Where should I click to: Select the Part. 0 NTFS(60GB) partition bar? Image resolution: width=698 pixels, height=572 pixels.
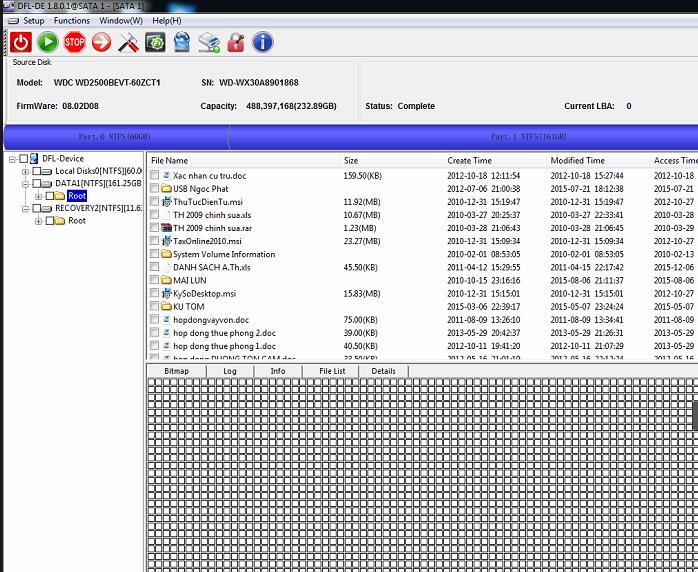pos(116,137)
